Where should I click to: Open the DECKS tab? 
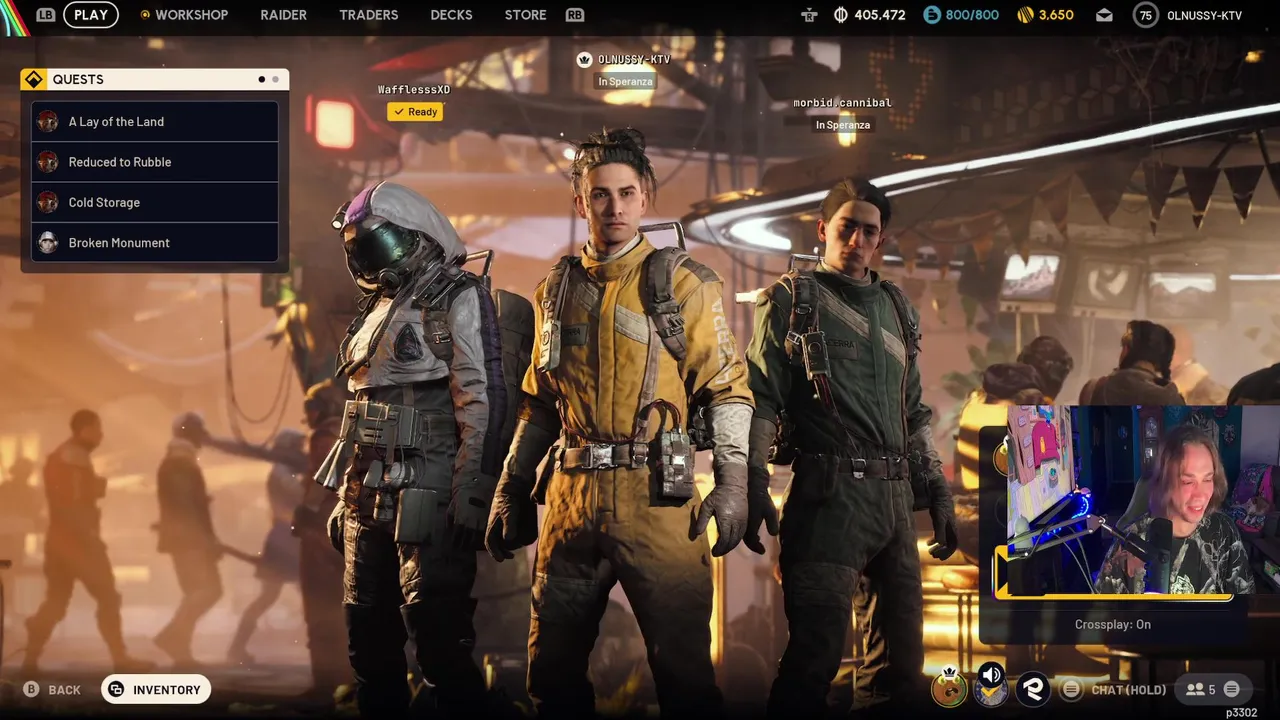451,15
